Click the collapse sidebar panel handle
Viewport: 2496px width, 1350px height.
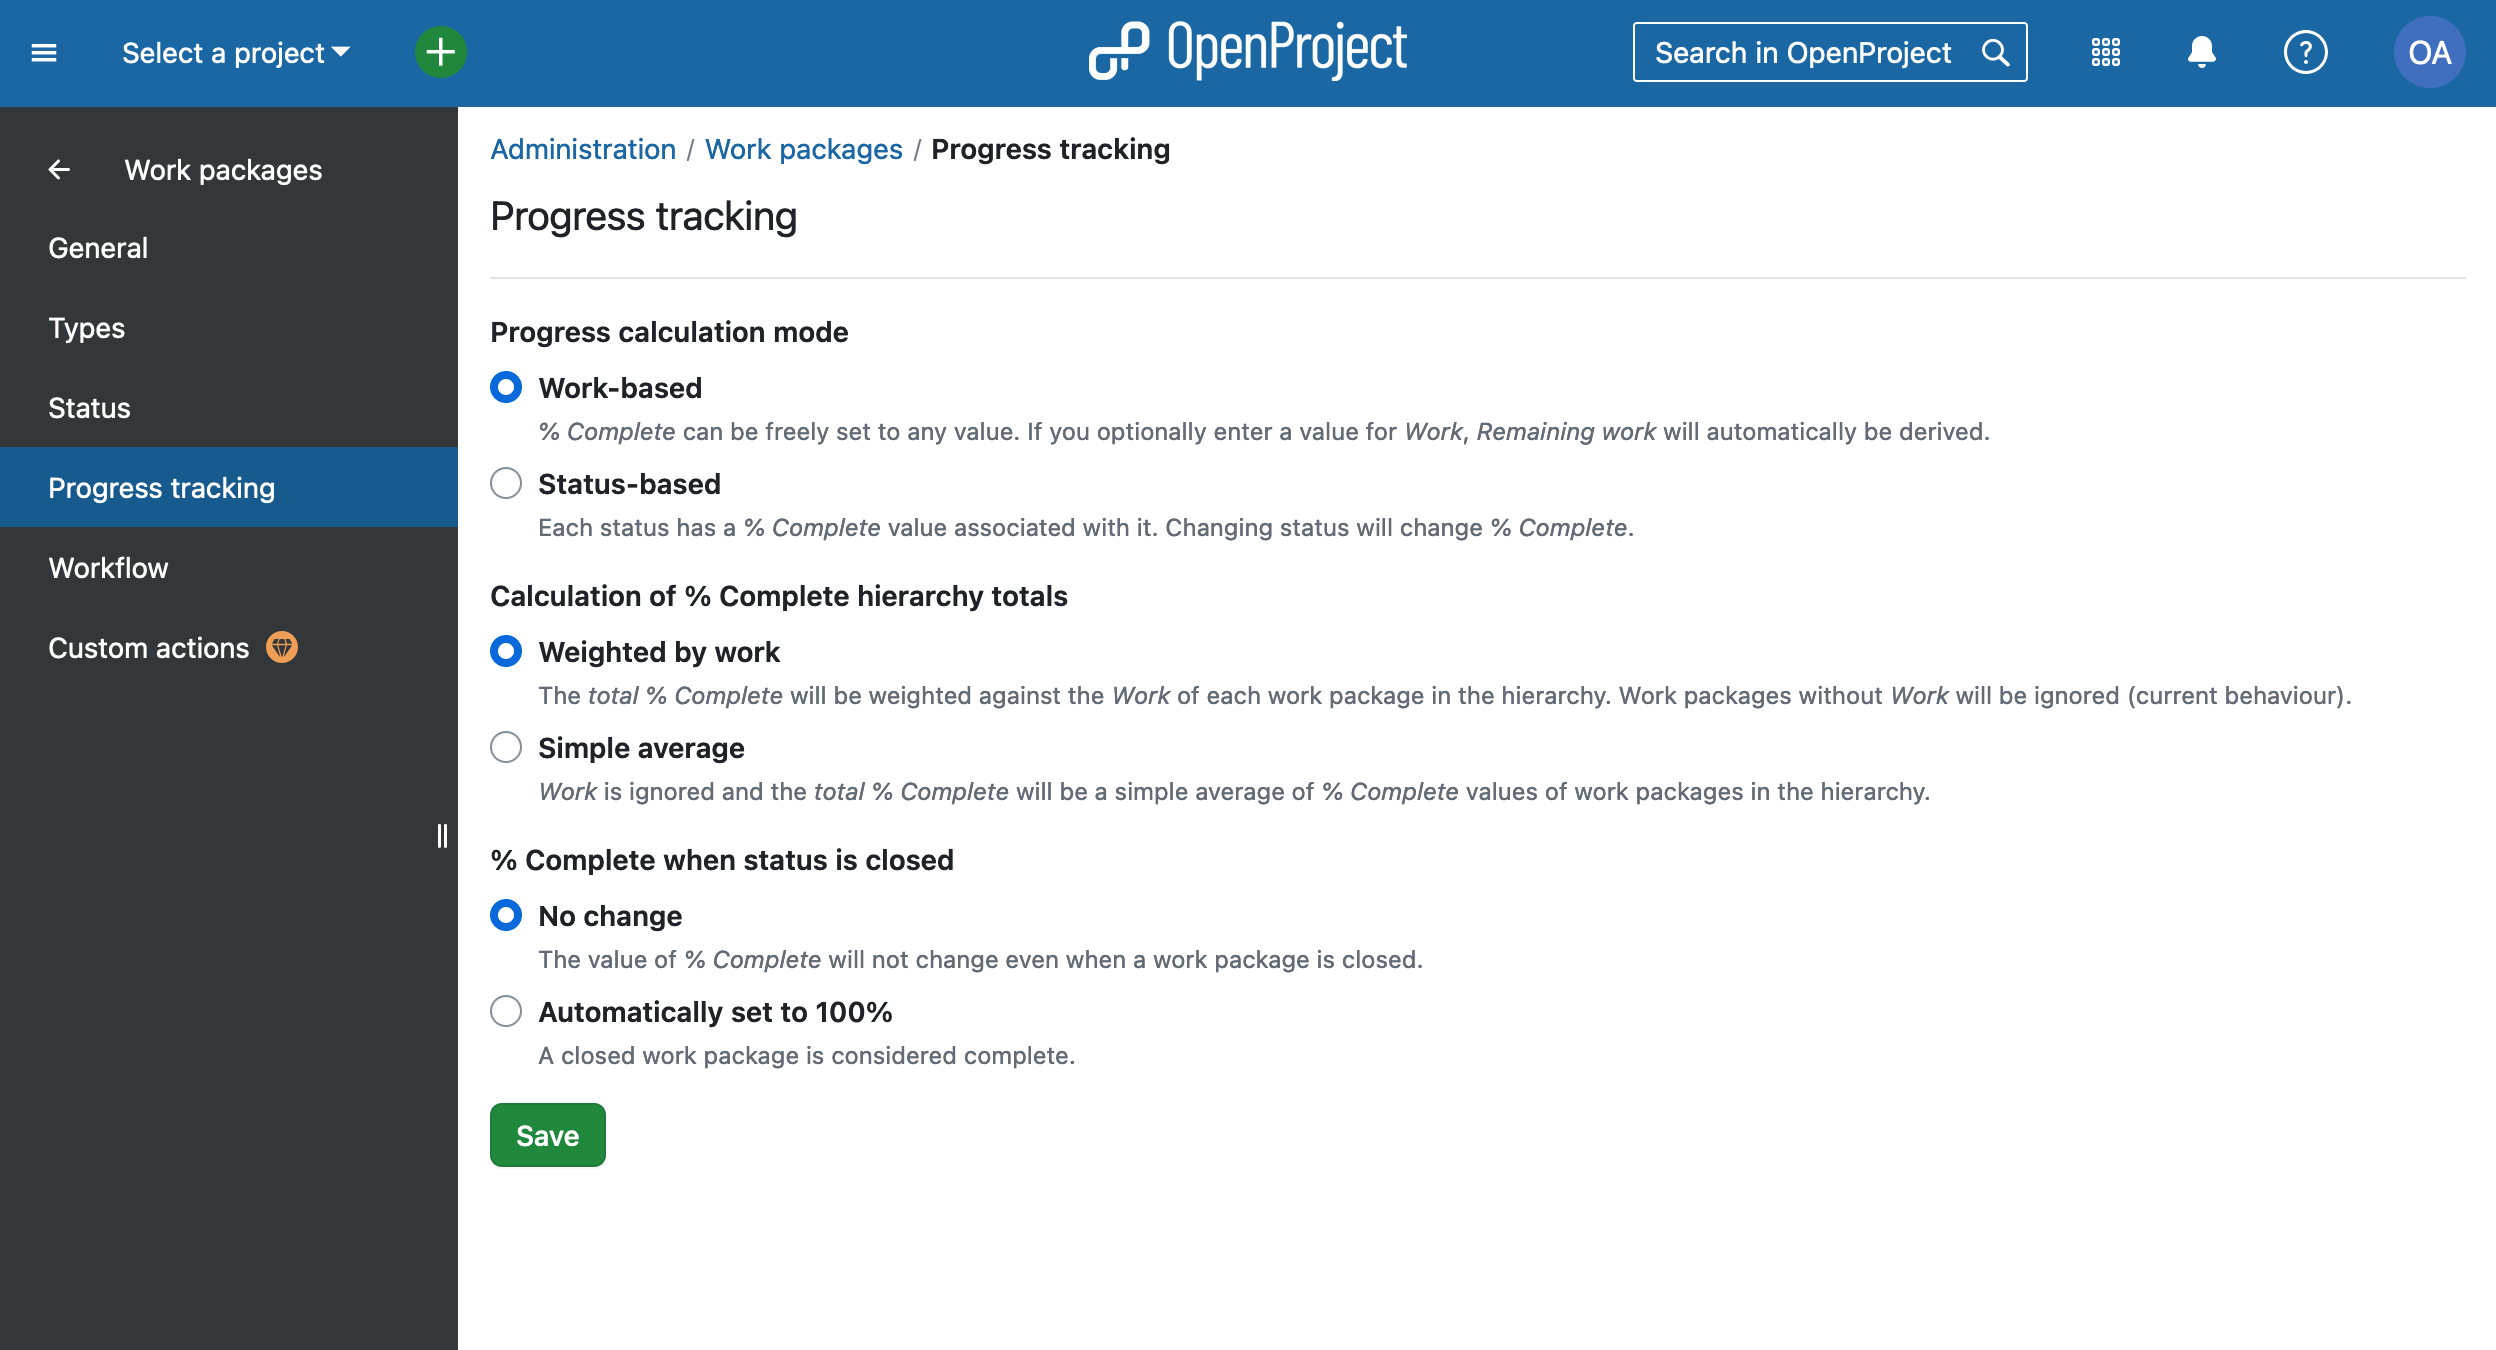pyautogui.click(x=442, y=833)
